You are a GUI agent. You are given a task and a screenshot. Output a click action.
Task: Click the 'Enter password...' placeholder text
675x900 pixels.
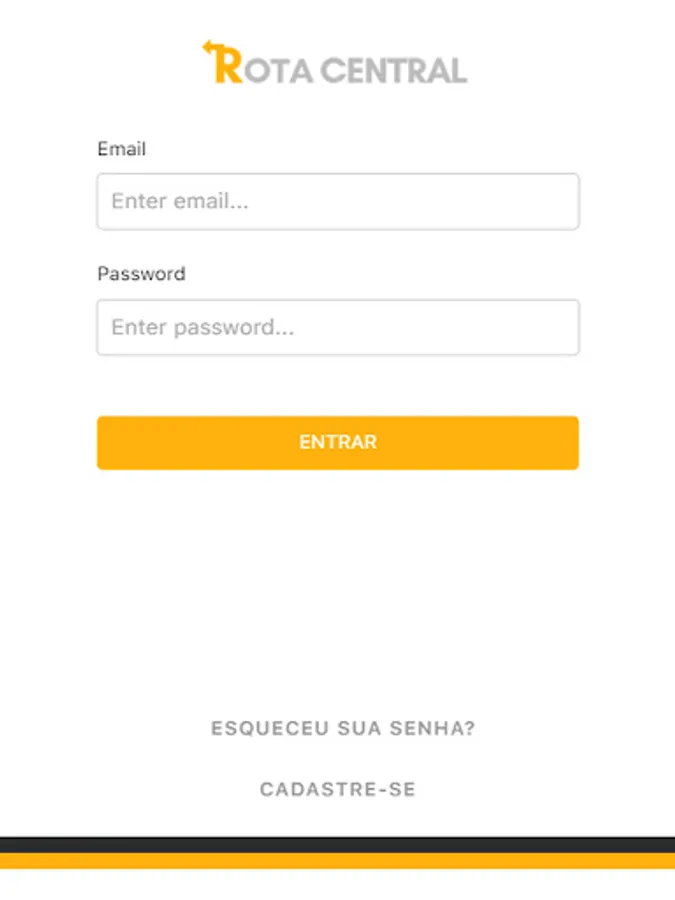coord(203,327)
